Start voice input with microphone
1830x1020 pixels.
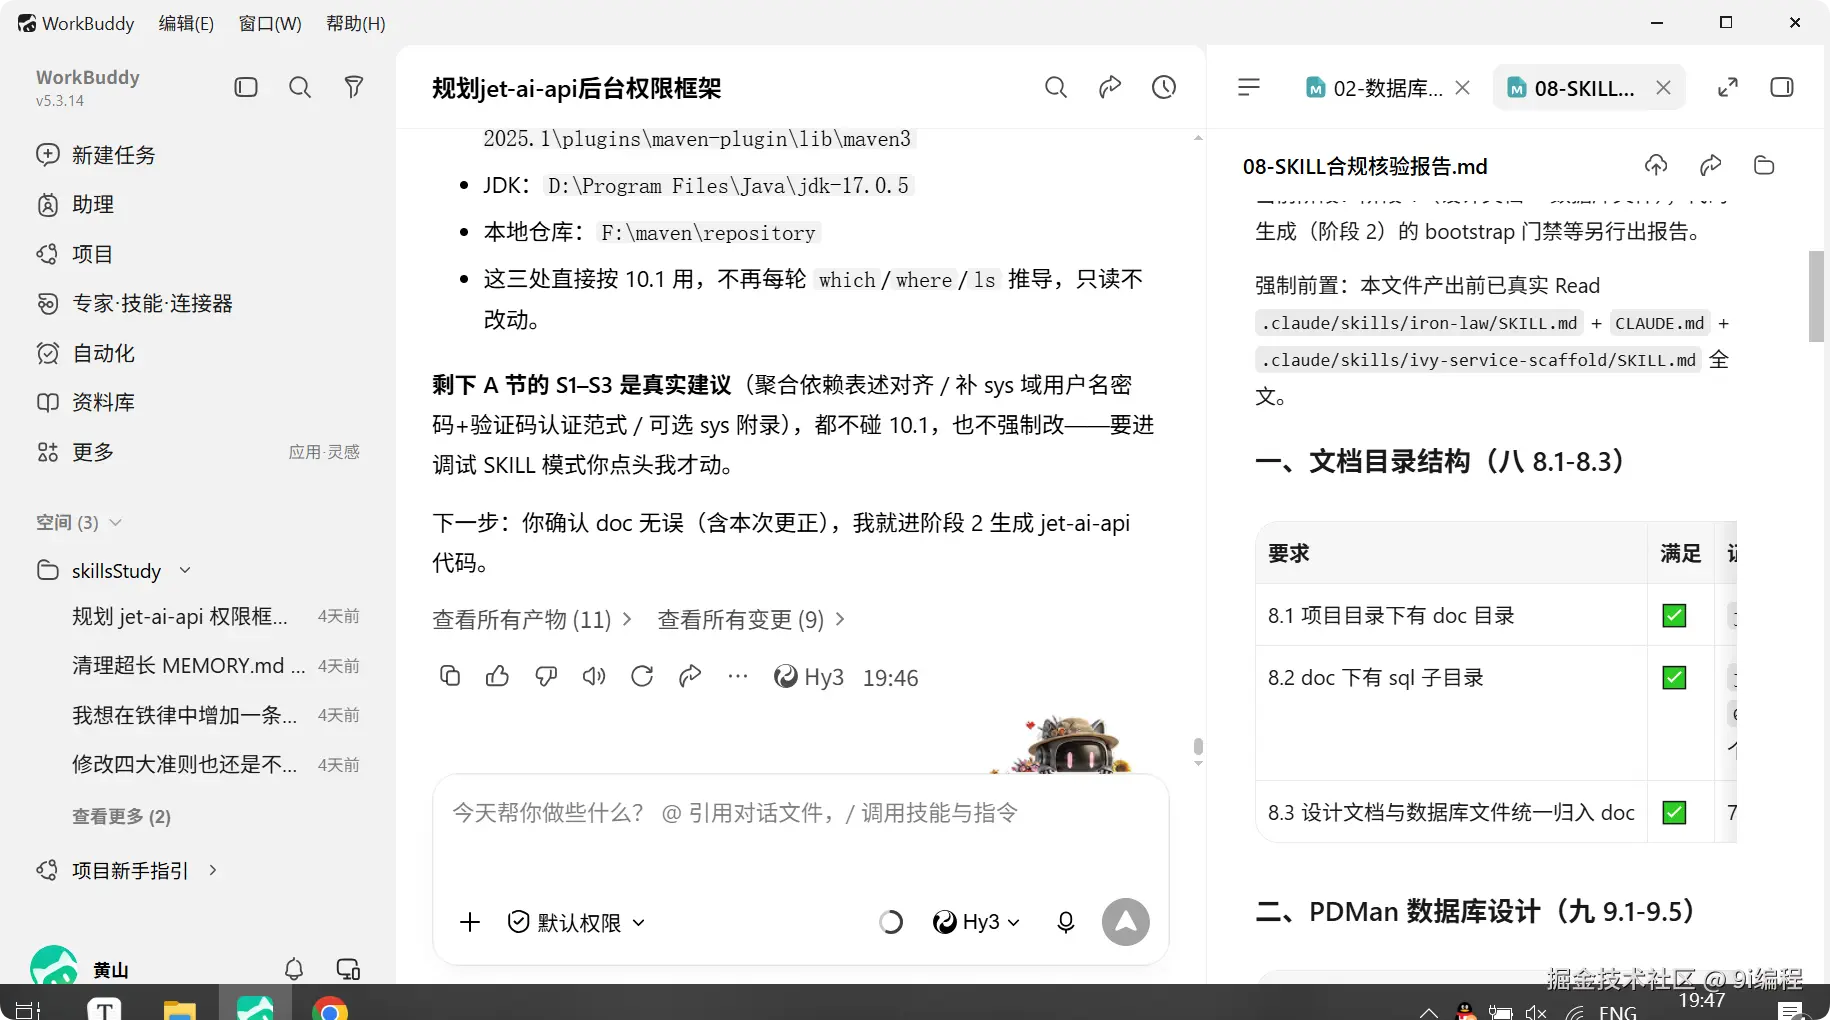coord(1066,922)
